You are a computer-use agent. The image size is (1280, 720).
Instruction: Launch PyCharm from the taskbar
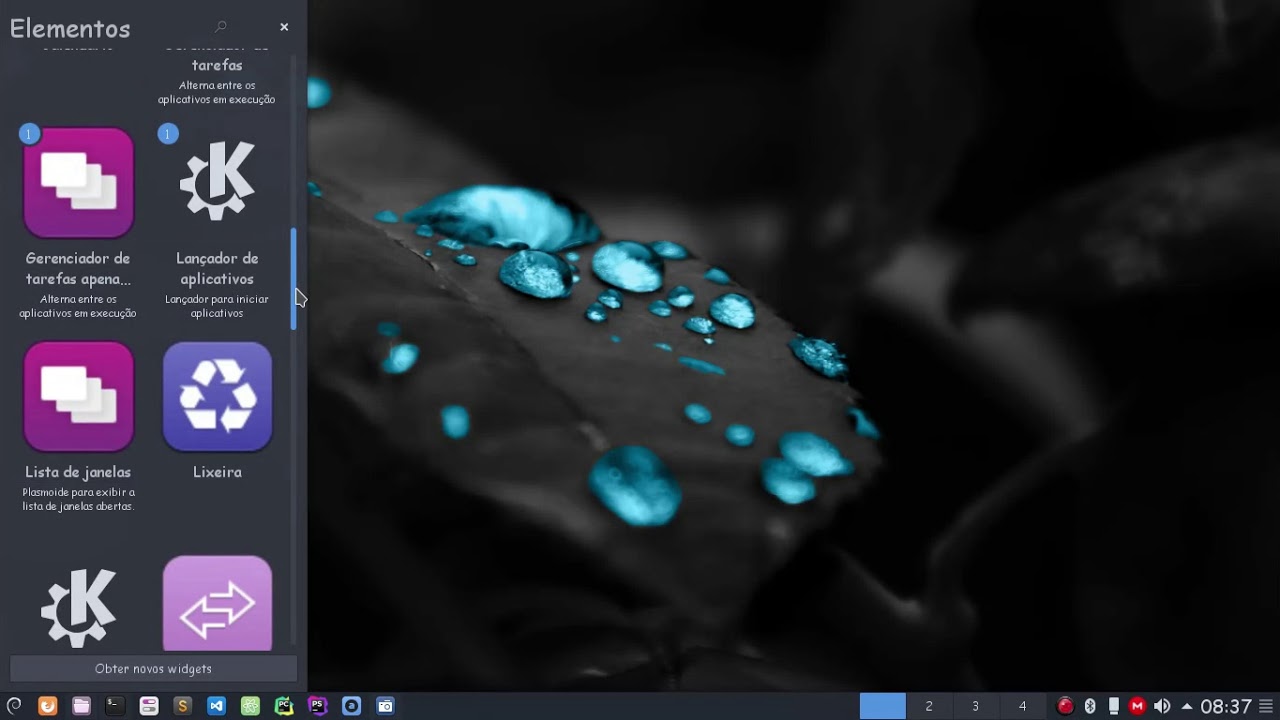click(284, 706)
